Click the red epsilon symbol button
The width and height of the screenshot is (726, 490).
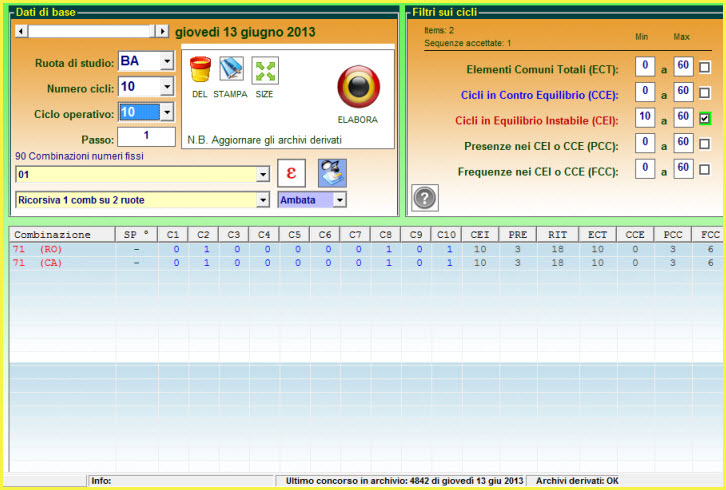(291, 173)
